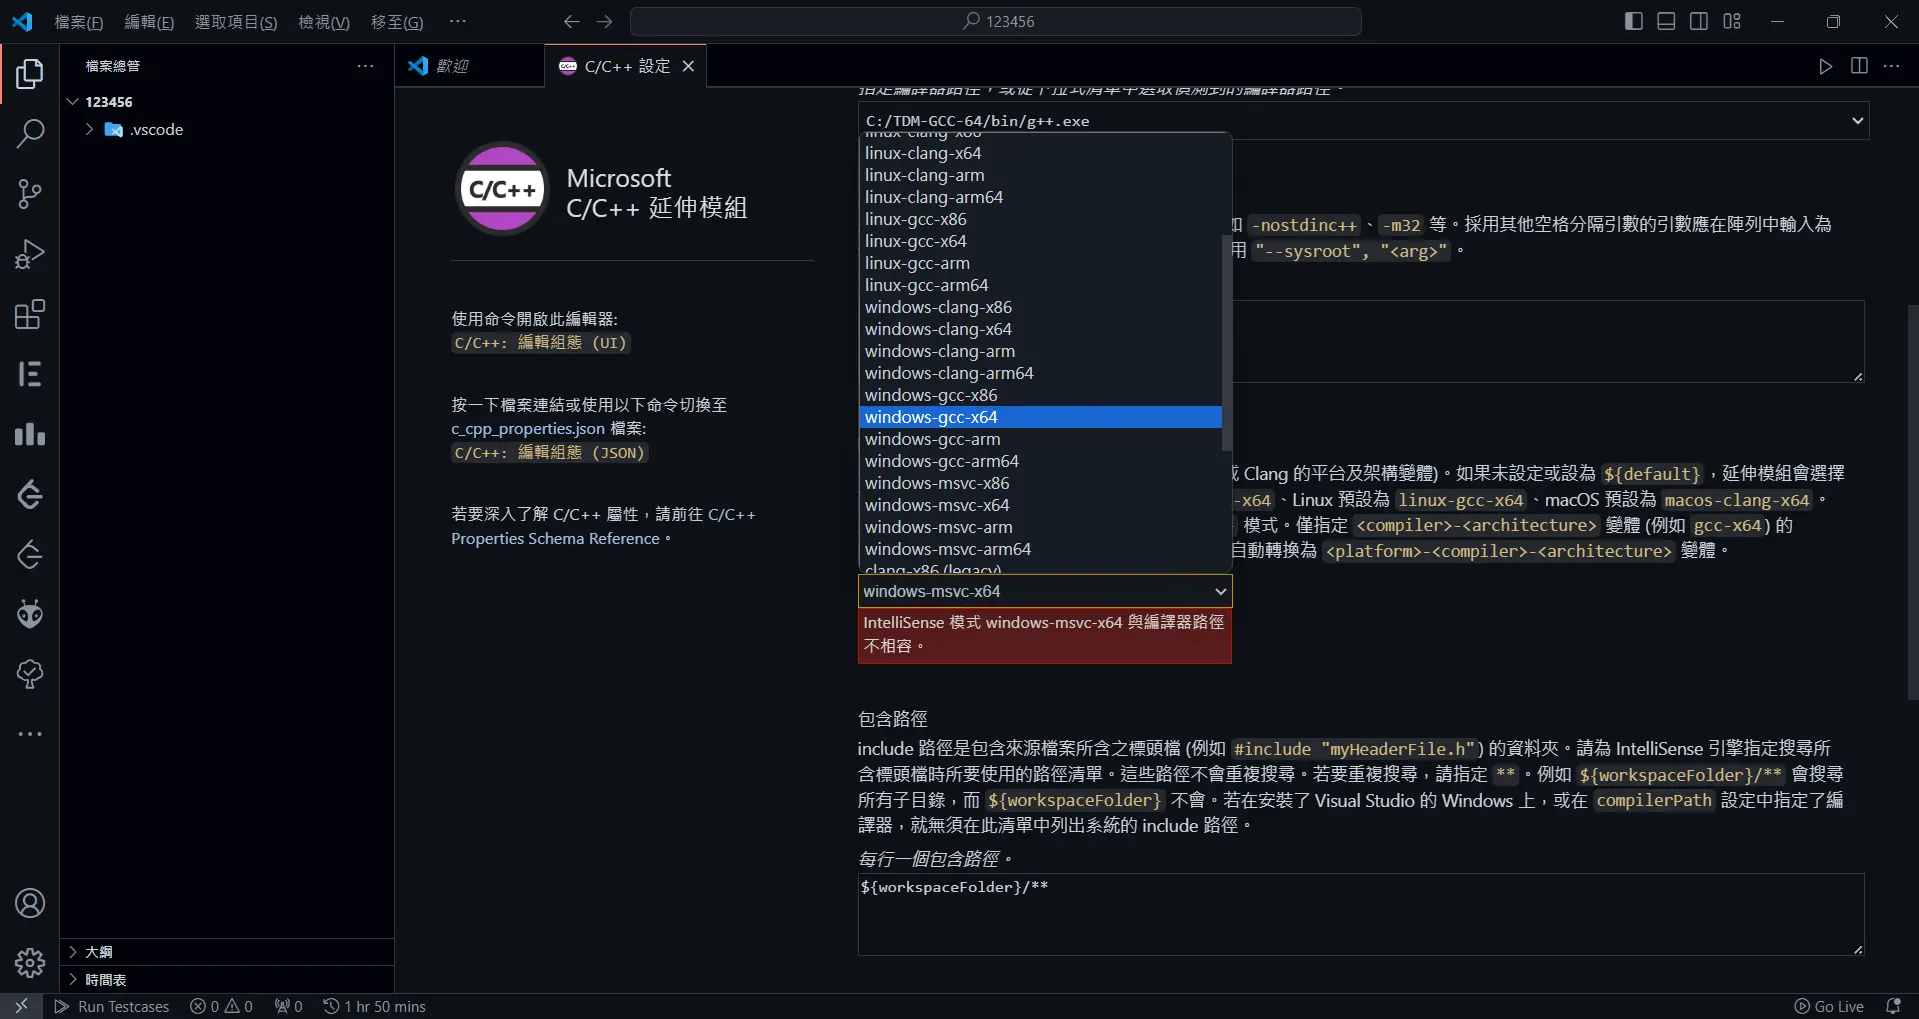
Task: Open the Search view
Action: (29, 133)
